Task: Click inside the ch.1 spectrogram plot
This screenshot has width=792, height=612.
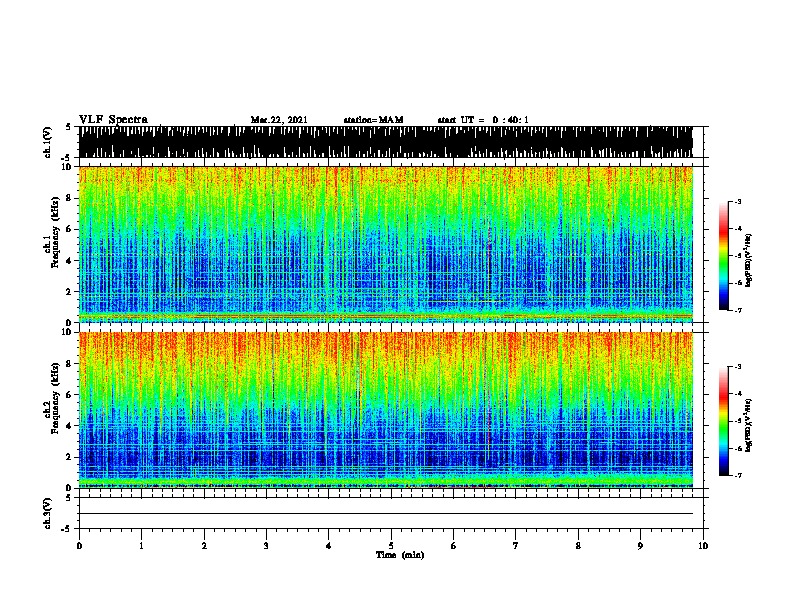Action: 386,244
